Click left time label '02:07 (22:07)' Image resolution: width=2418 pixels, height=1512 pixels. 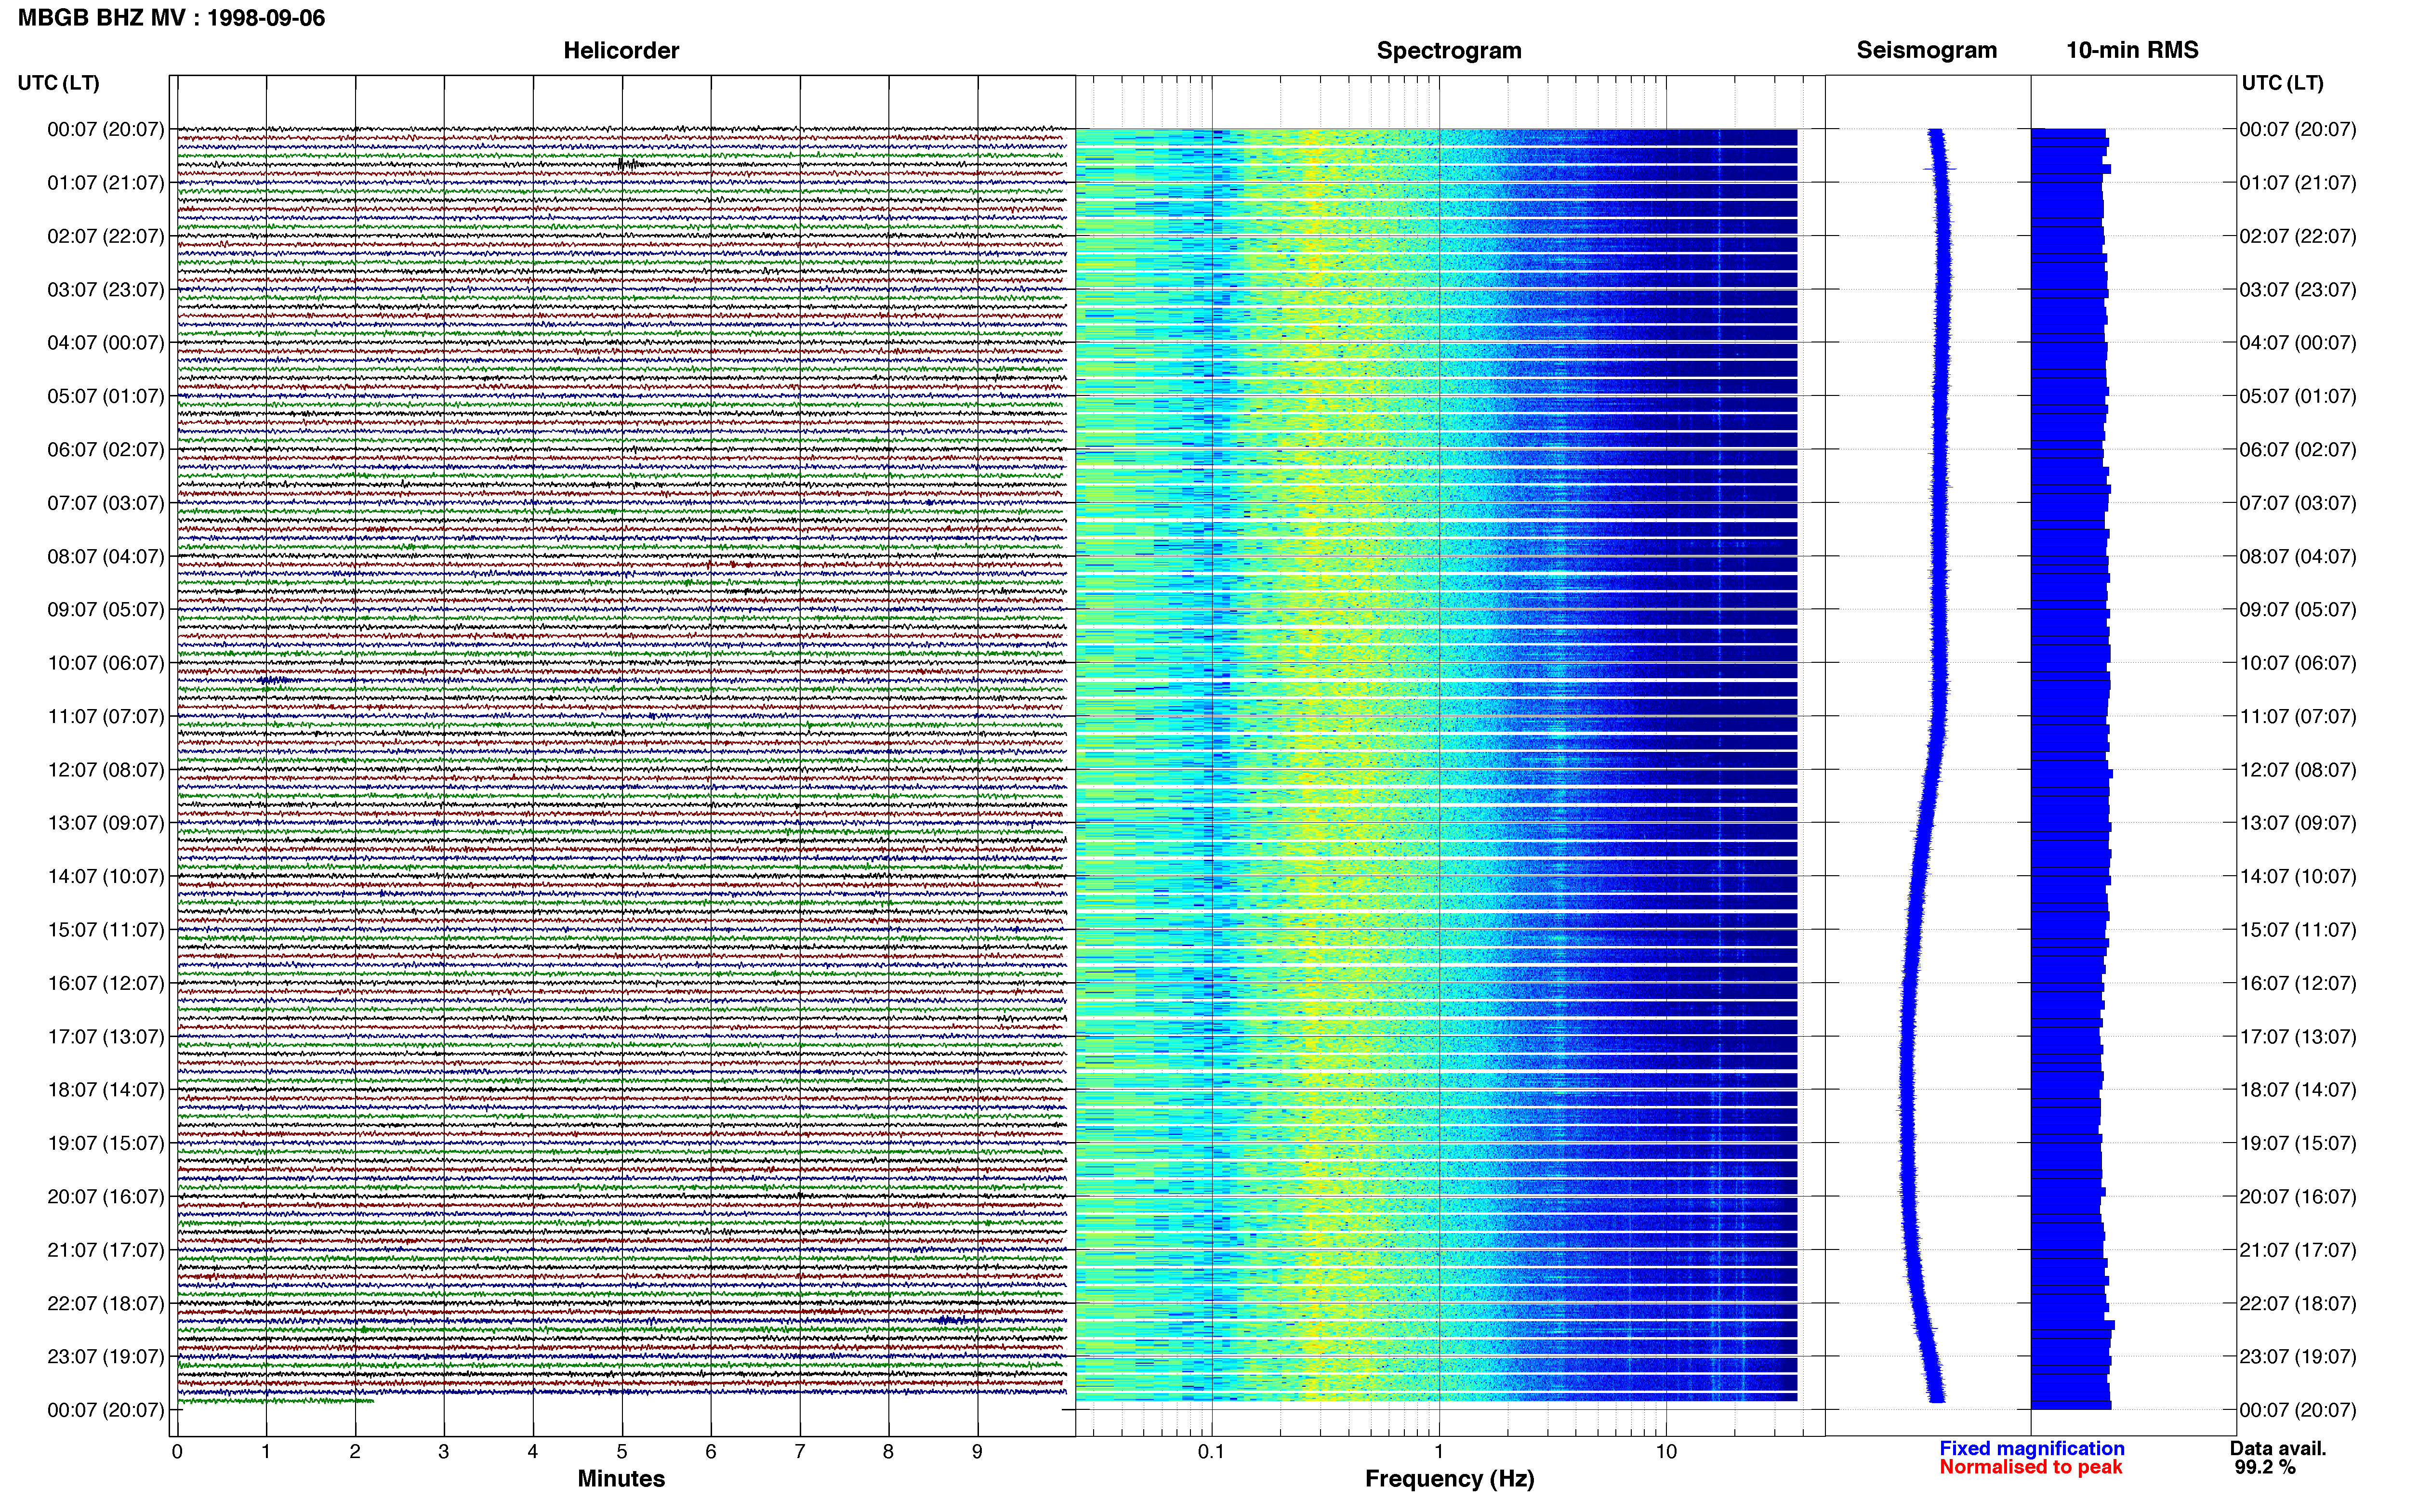click(106, 236)
